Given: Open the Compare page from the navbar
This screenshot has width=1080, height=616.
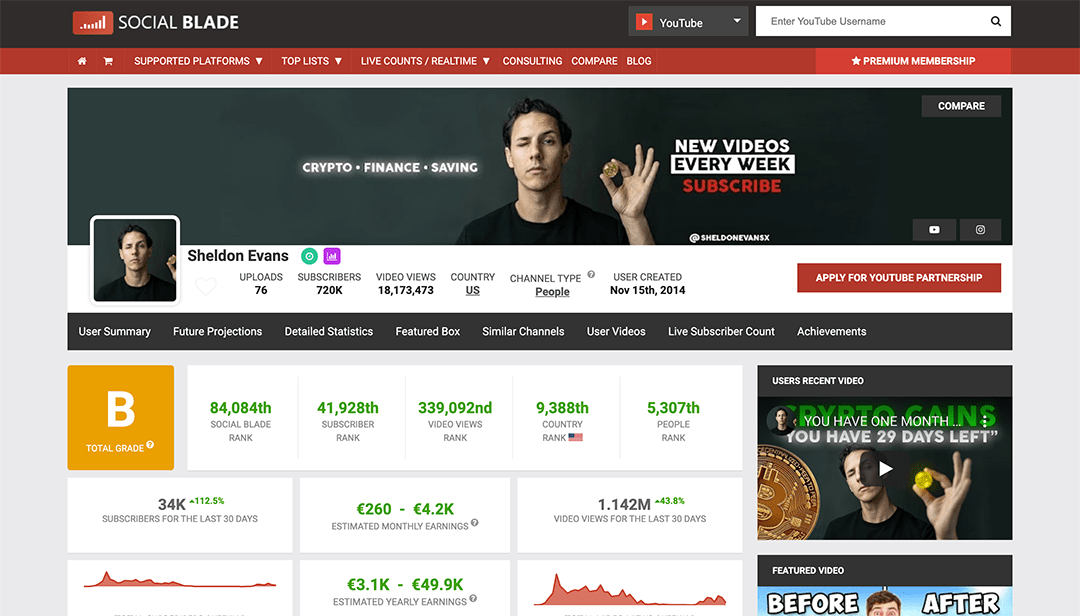Looking at the screenshot, I should (594, 61).
